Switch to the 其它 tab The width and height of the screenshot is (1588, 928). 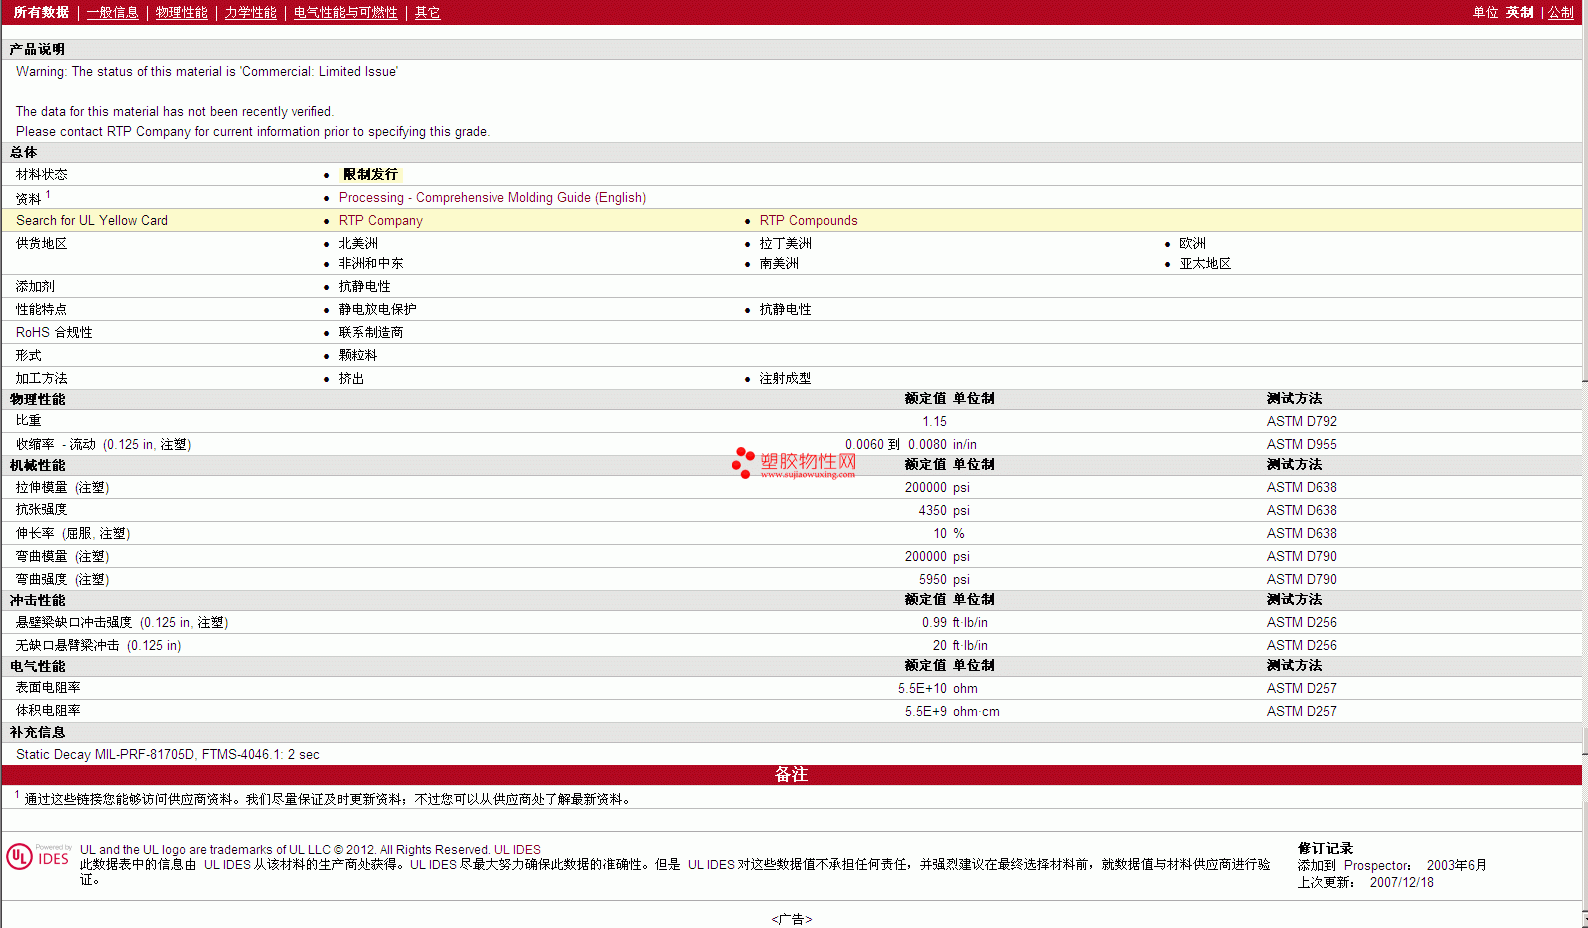point(427,12)
